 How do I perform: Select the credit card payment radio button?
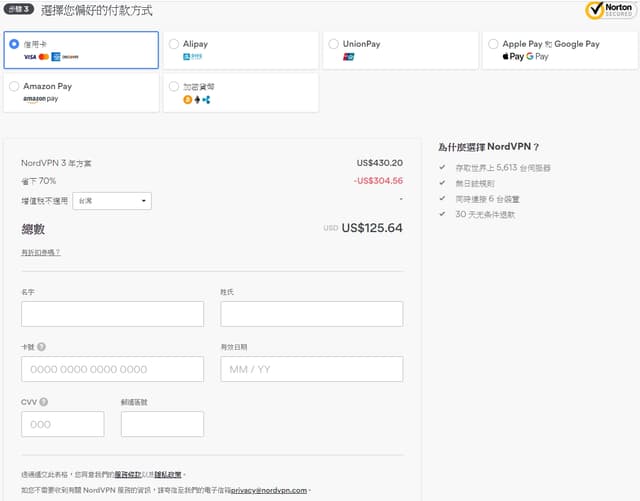14,44
